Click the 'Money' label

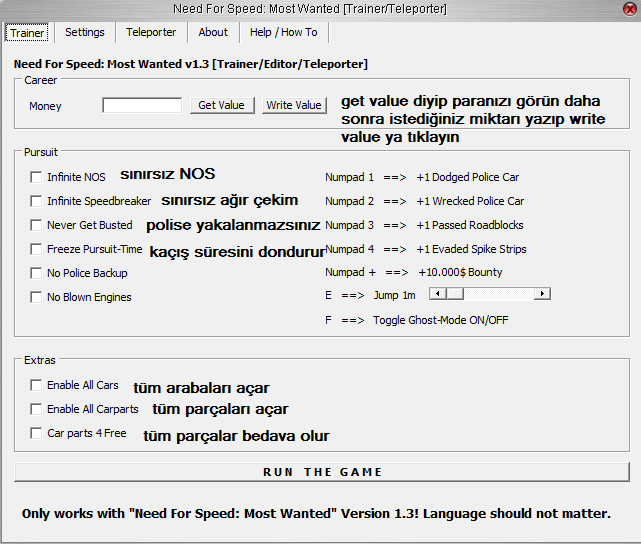[45, 106]
